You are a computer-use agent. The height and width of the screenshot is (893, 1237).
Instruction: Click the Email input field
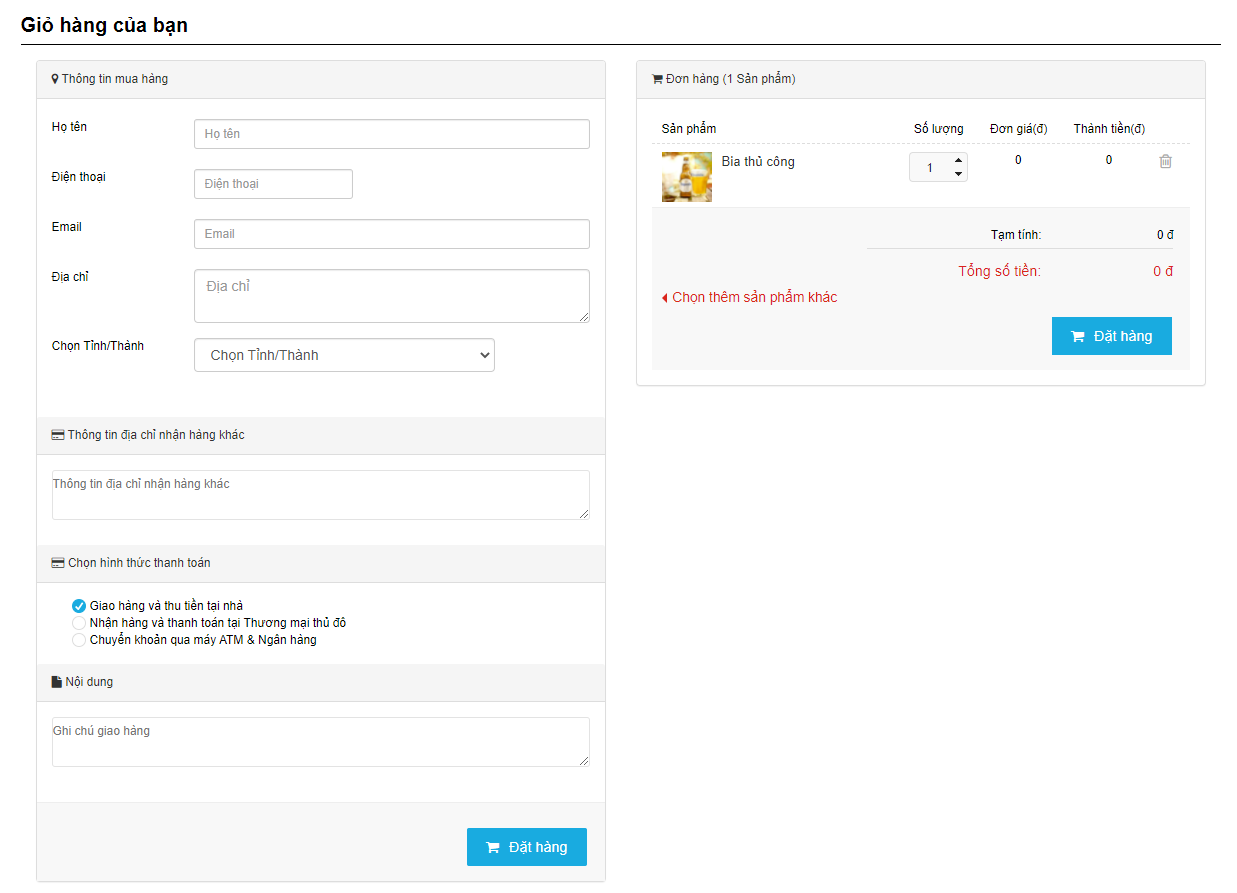pos(391,234)
